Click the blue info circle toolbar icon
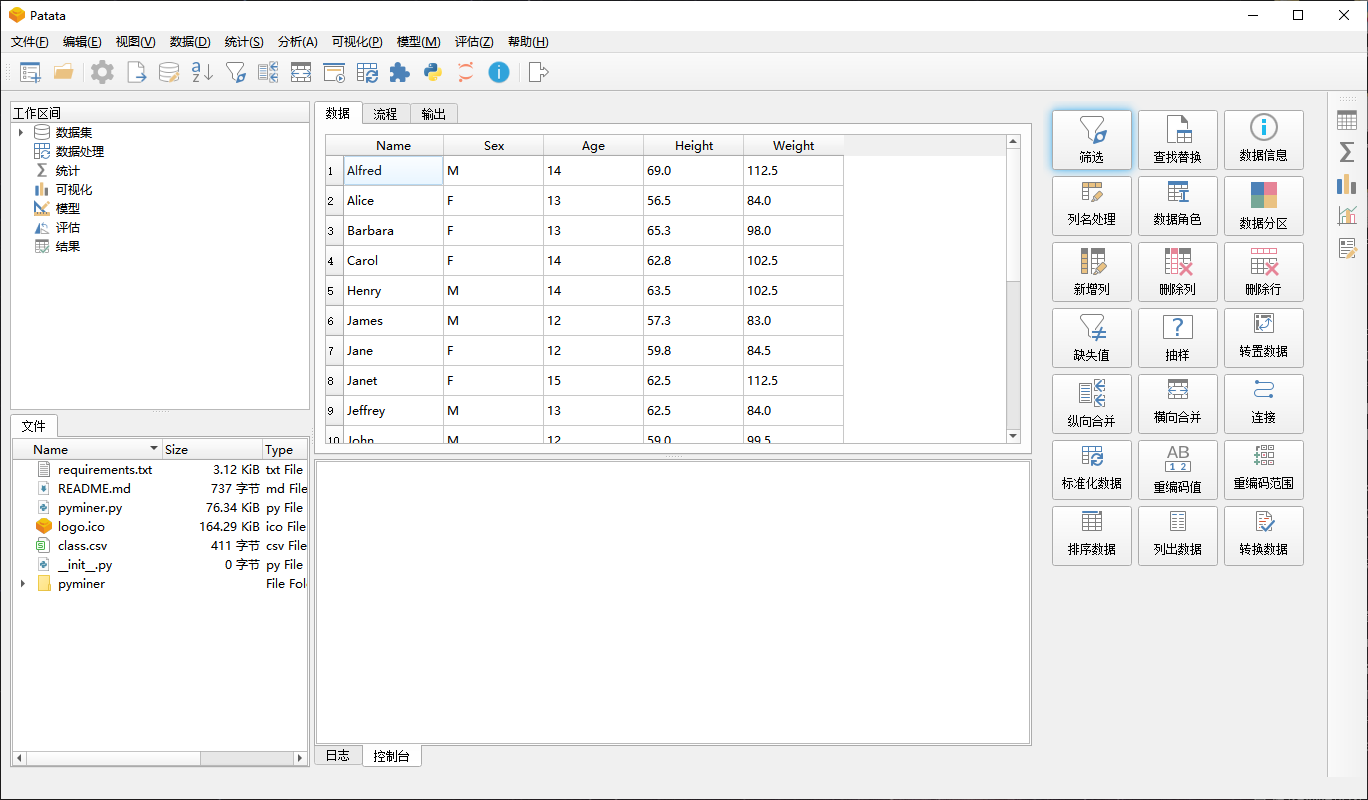Image resolution: width=1368 pixels, height=800 pixels. (498, 72)
